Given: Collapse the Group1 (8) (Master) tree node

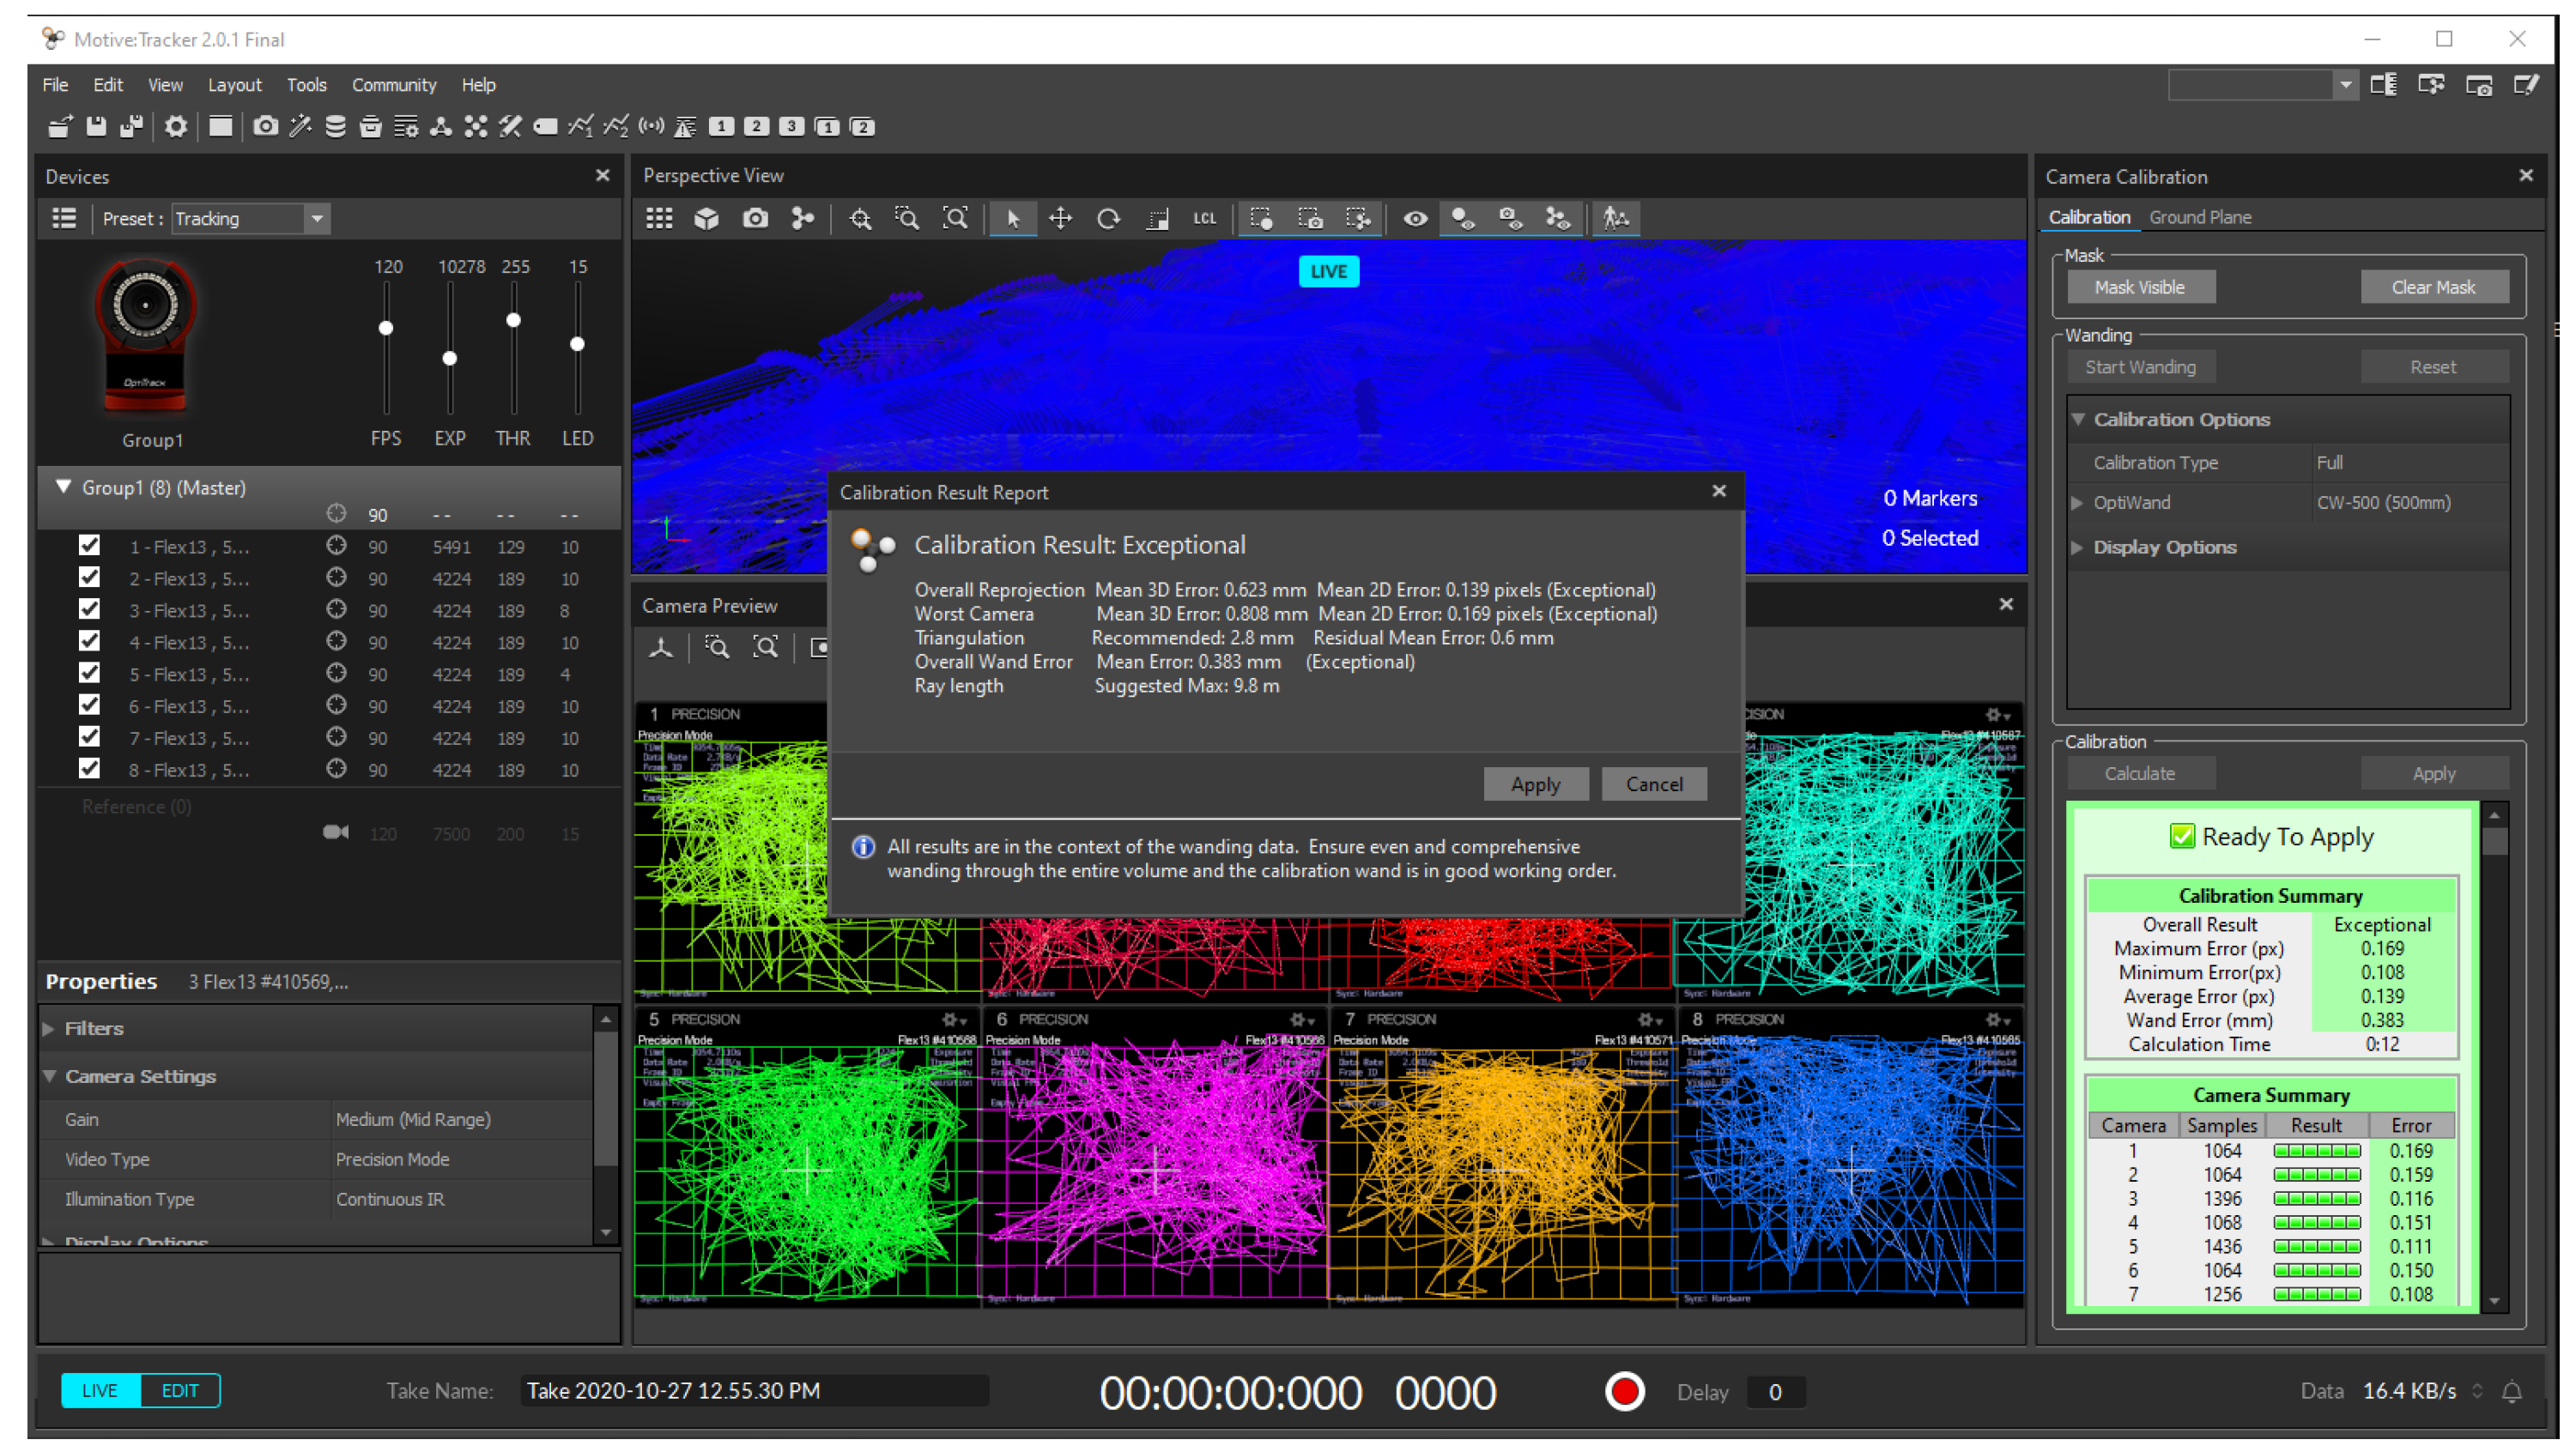Looking at the screenshot, I should click(64, 488).
